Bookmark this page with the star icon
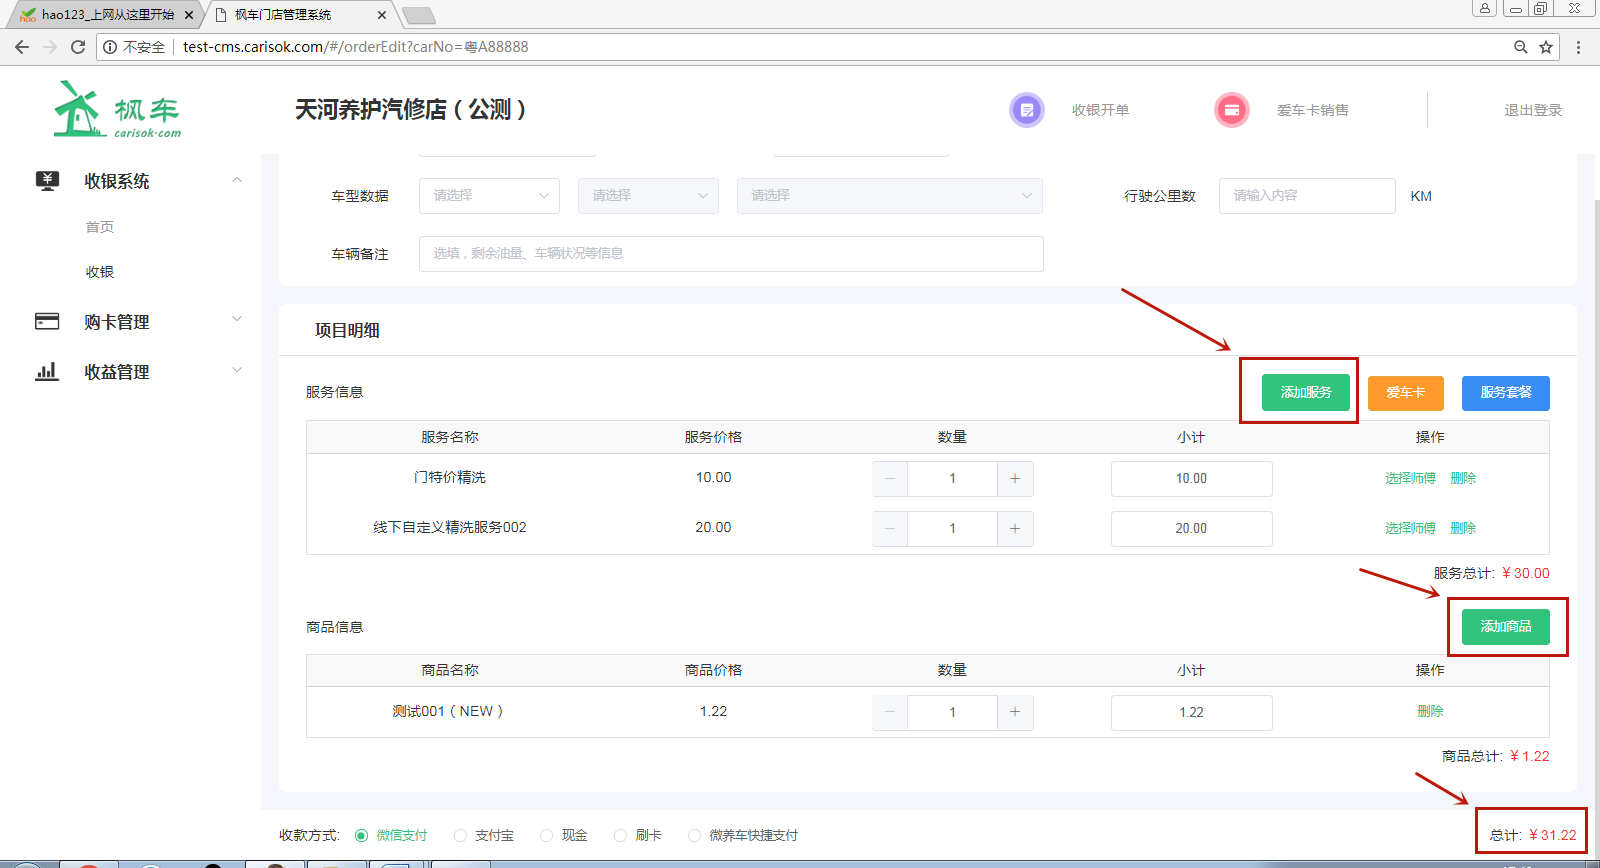This screenshot has height=868, width=1600. [1546, 47]
